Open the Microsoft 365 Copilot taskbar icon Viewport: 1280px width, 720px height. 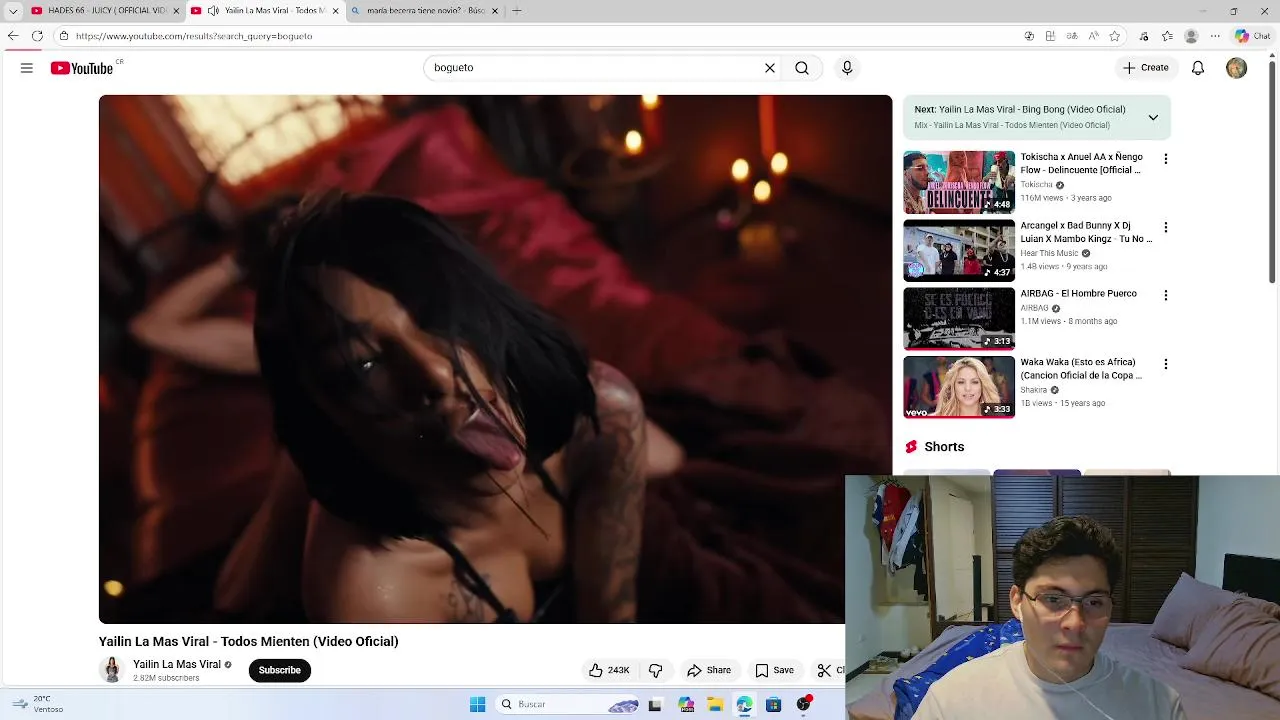(686, 704)
